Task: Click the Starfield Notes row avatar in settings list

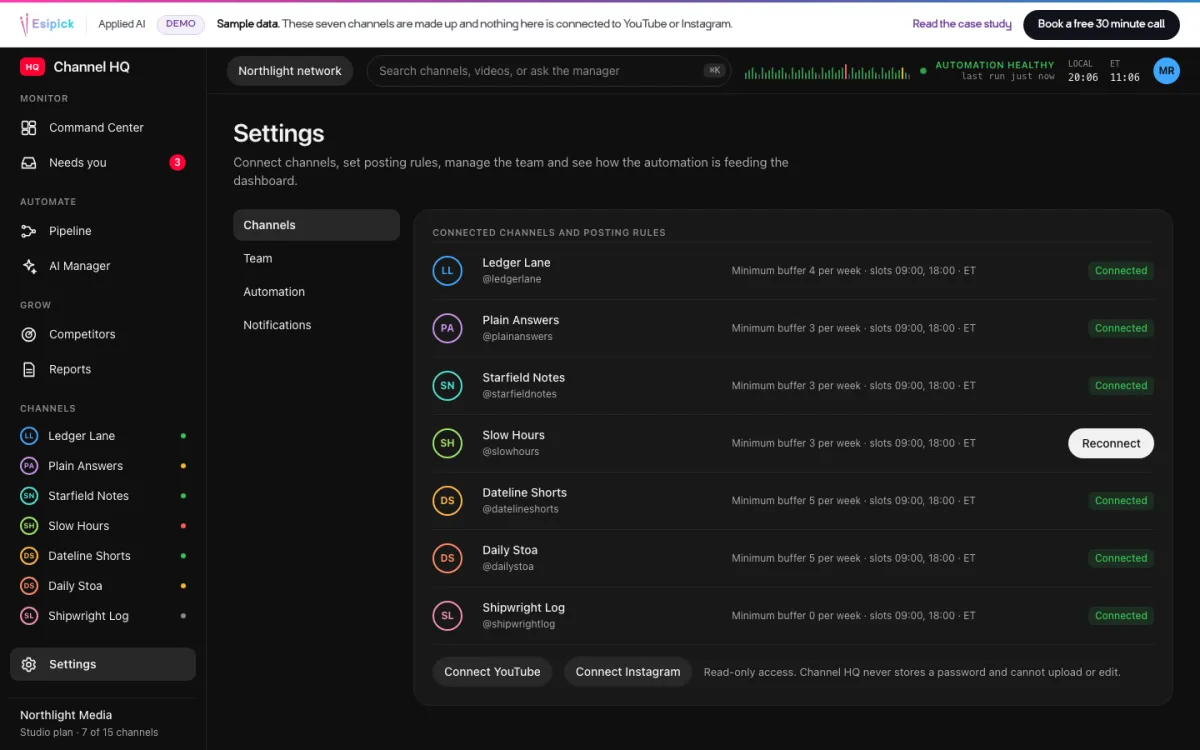Action: [447, 386]
